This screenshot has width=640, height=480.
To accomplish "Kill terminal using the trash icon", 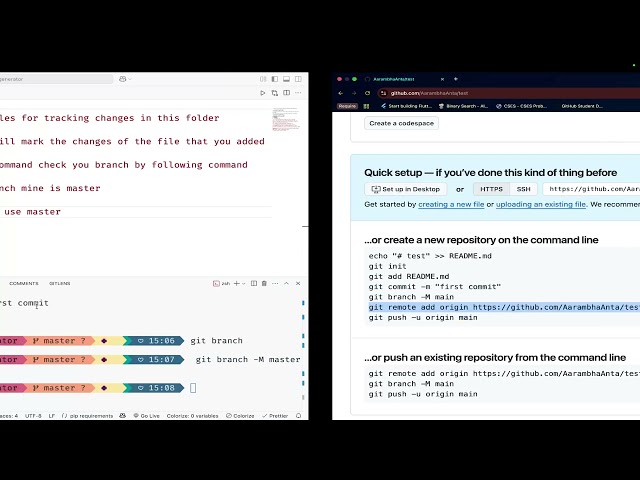I will (264, 283).
